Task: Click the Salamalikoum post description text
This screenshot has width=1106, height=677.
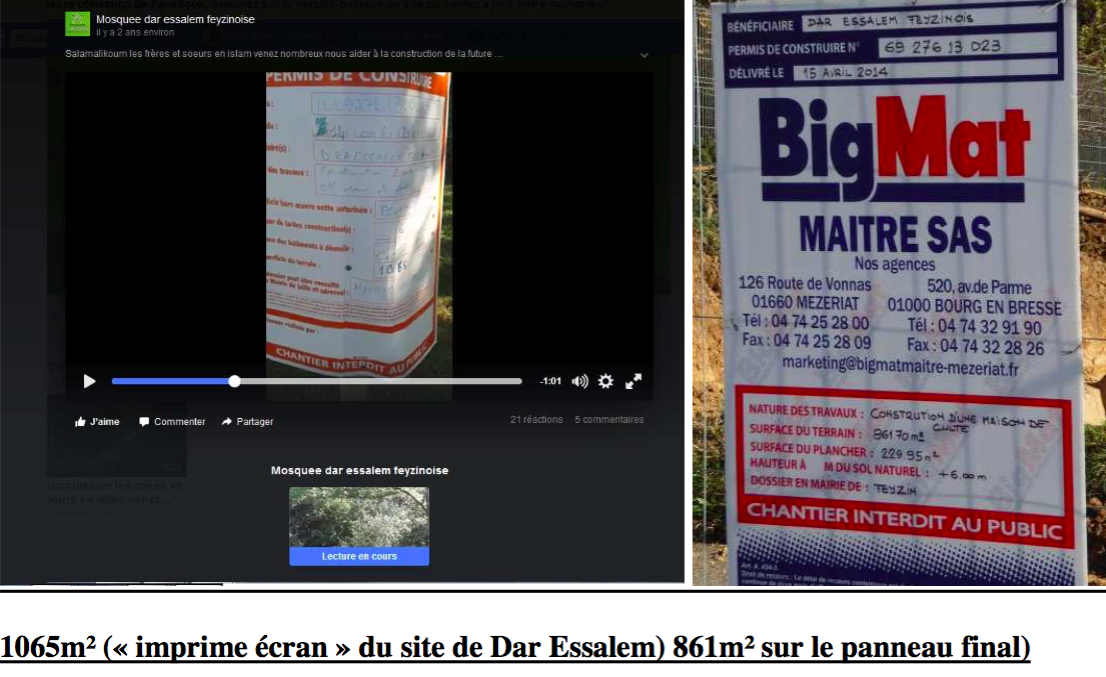Action: (x=283, y=53)
